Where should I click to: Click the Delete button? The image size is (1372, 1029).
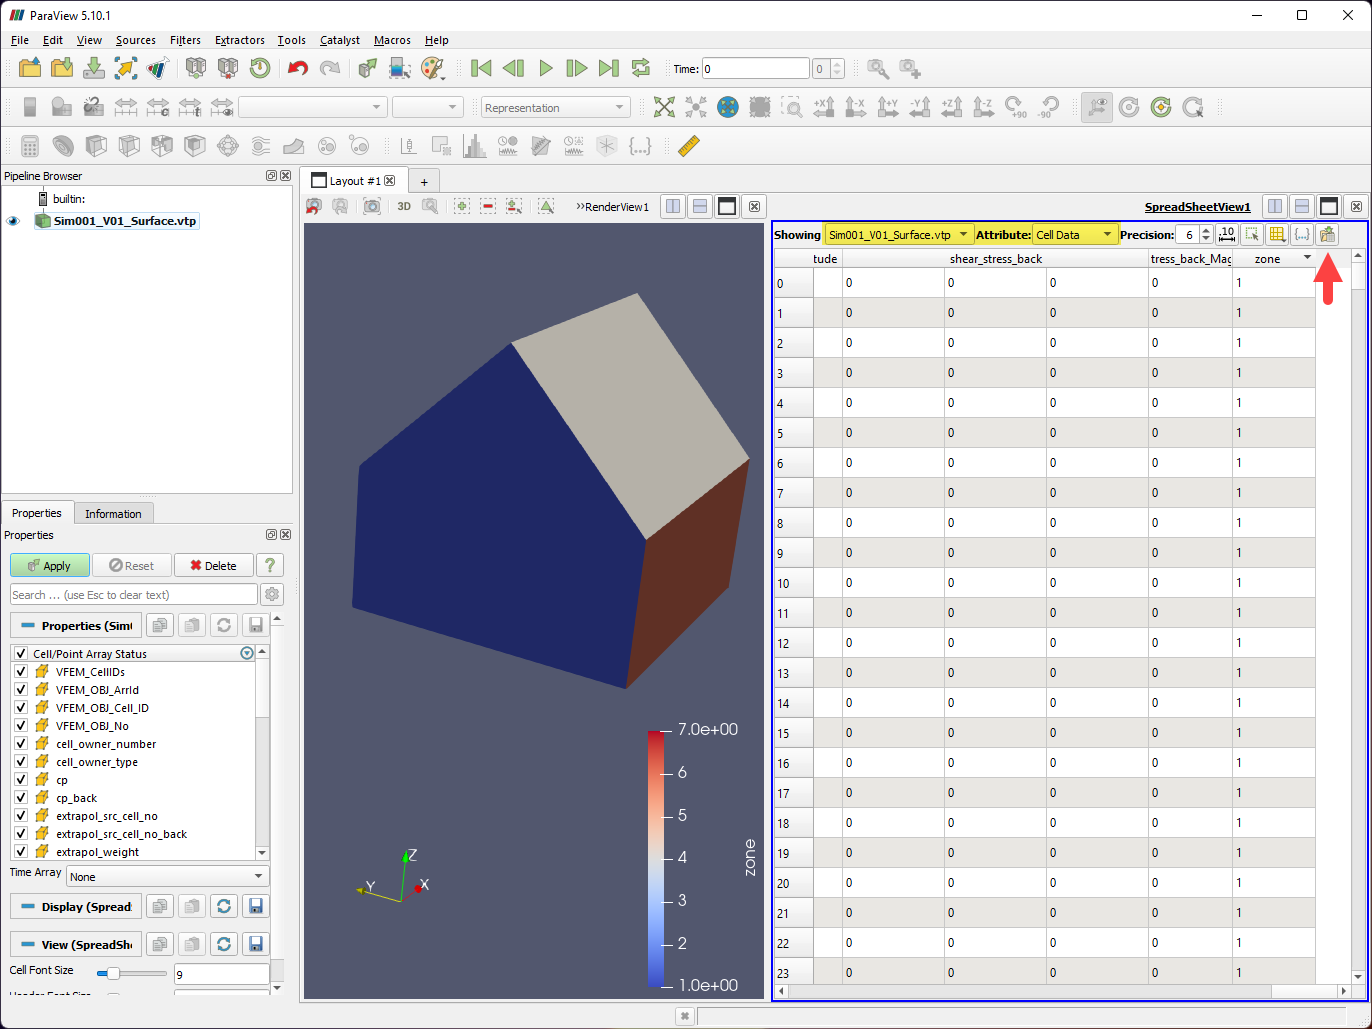[213, 564]
